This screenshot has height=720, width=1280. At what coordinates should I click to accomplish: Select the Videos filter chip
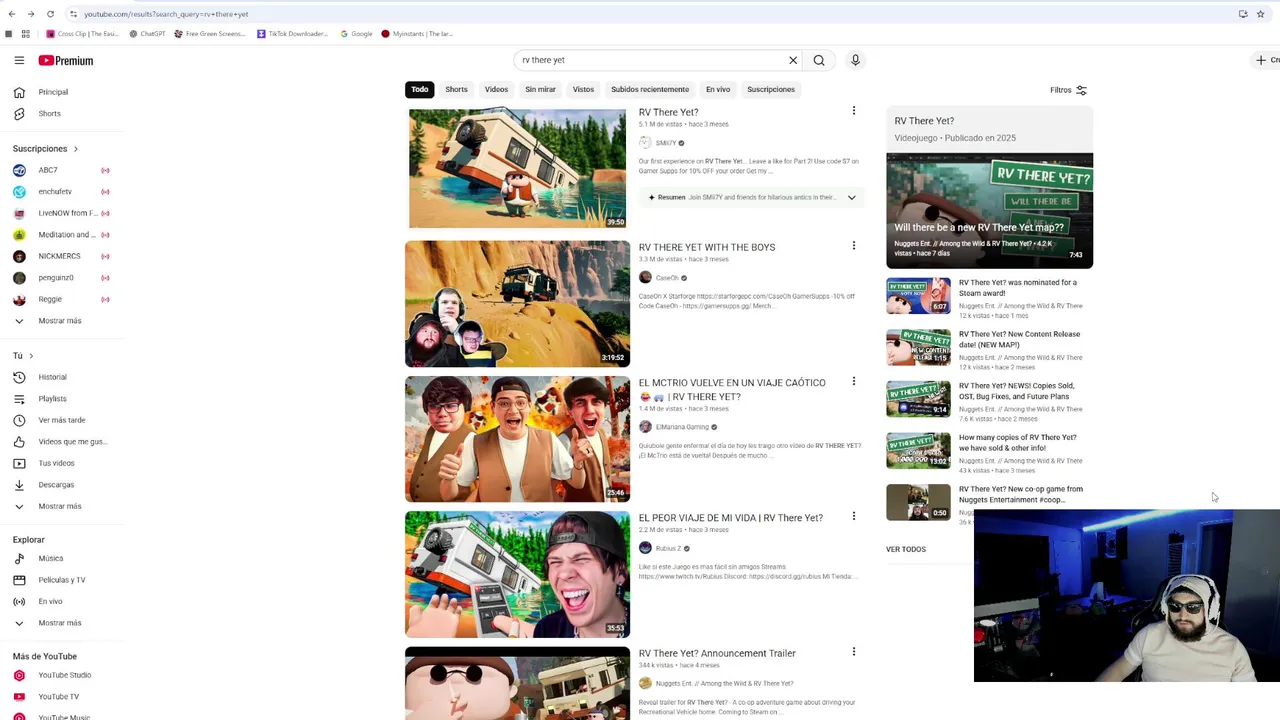coord(497,90)
